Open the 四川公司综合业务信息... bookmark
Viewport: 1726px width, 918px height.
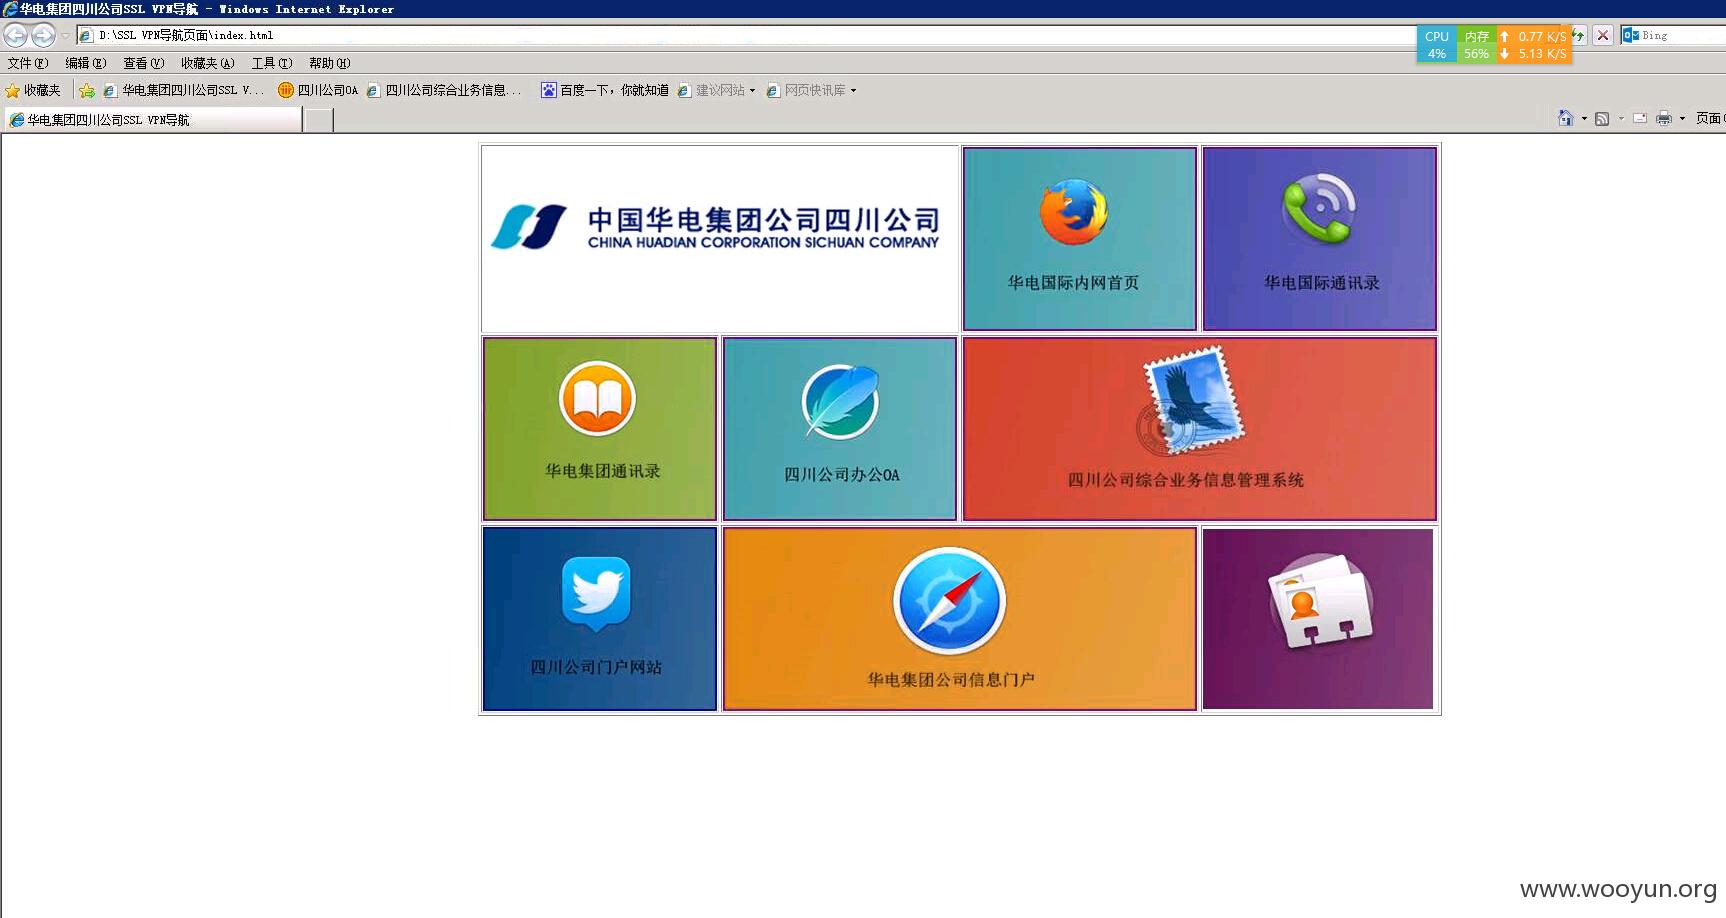point(444,90)
